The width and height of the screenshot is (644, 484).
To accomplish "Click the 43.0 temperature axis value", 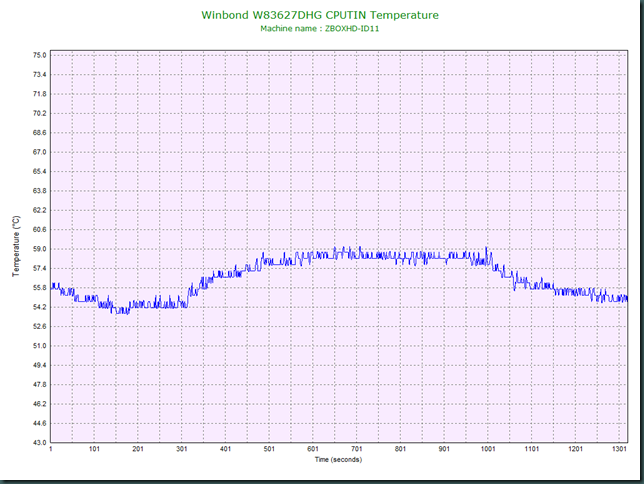I will tap(39, 443).
